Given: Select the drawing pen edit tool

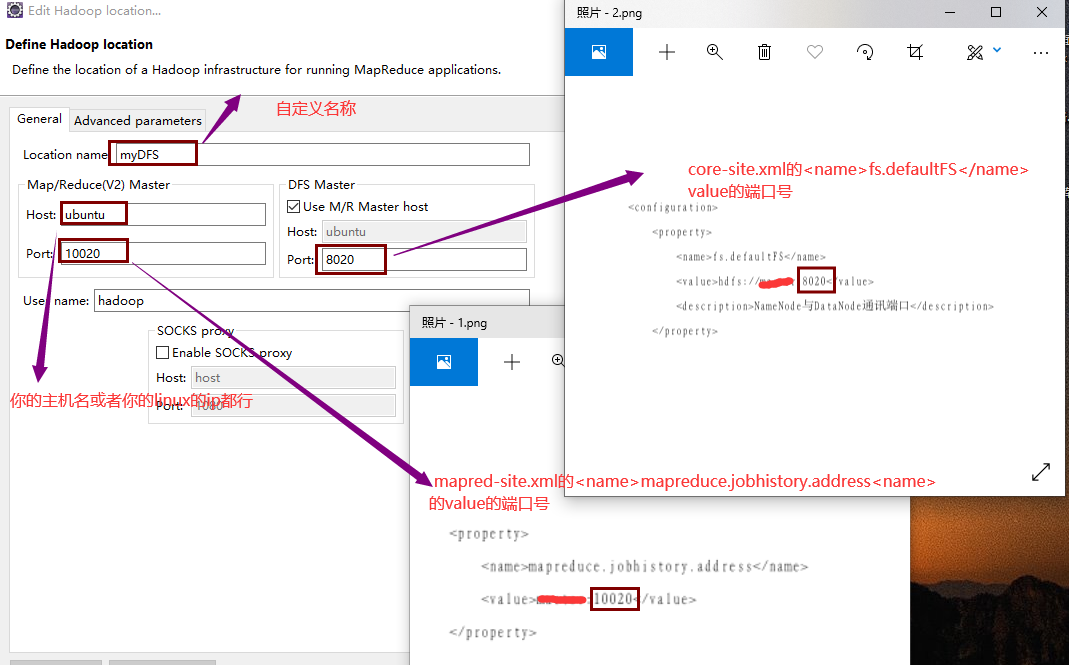Looking at the screenshot, I should [973, 52].
